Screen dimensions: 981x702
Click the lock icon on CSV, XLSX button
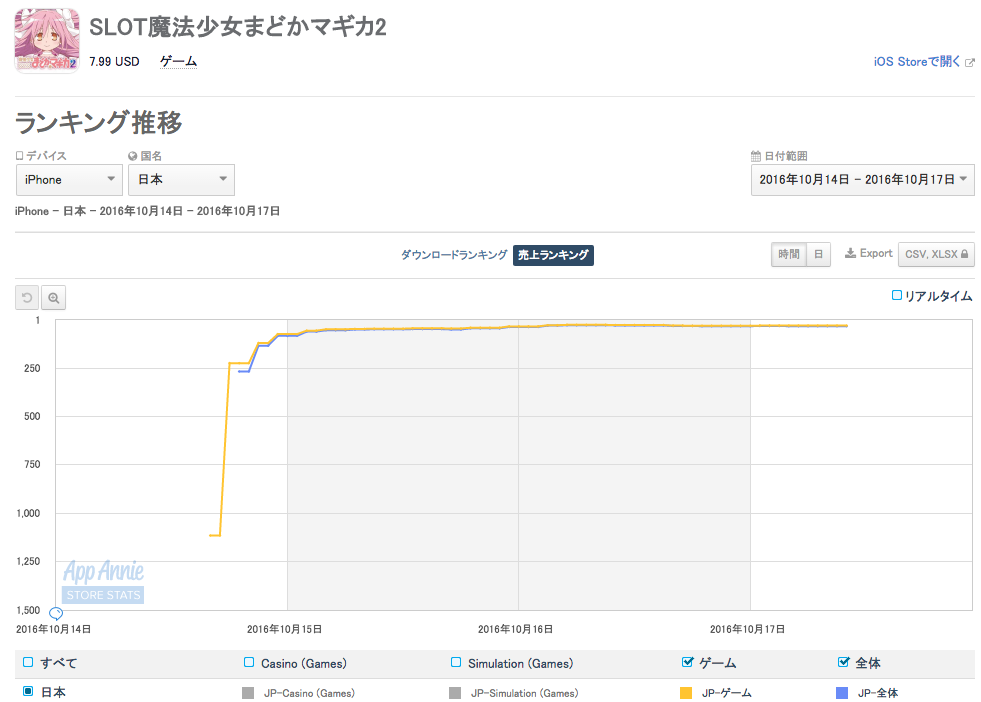[964, 254]
